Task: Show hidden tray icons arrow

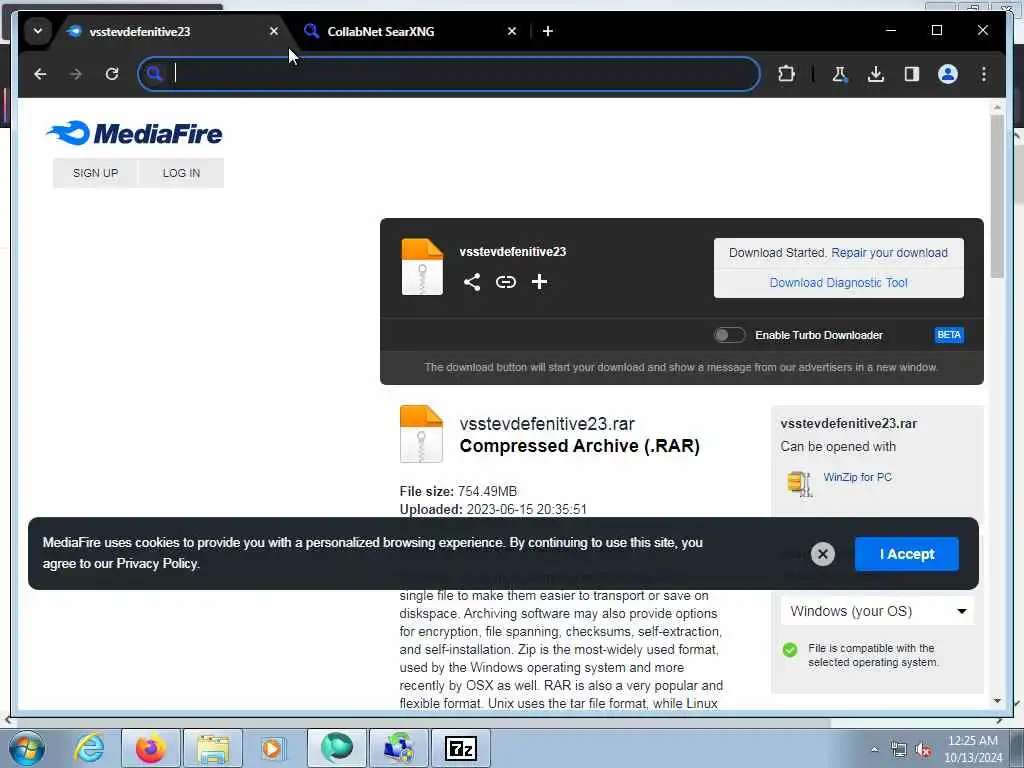Action: (874, 750)
